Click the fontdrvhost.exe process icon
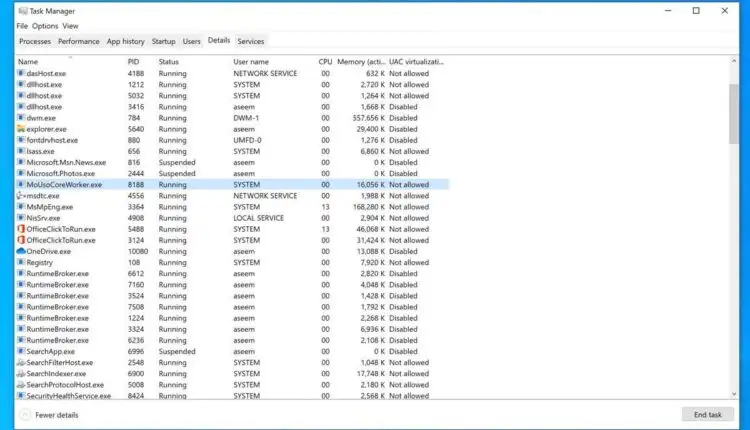This screenshot has height=430, width=750. [21, 140]
